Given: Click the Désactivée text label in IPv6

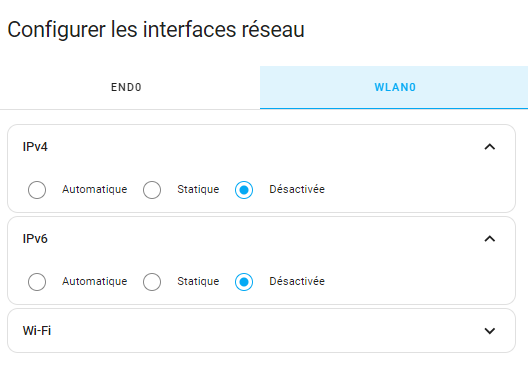Looking at the screenshot, I should tap(297, 281).
